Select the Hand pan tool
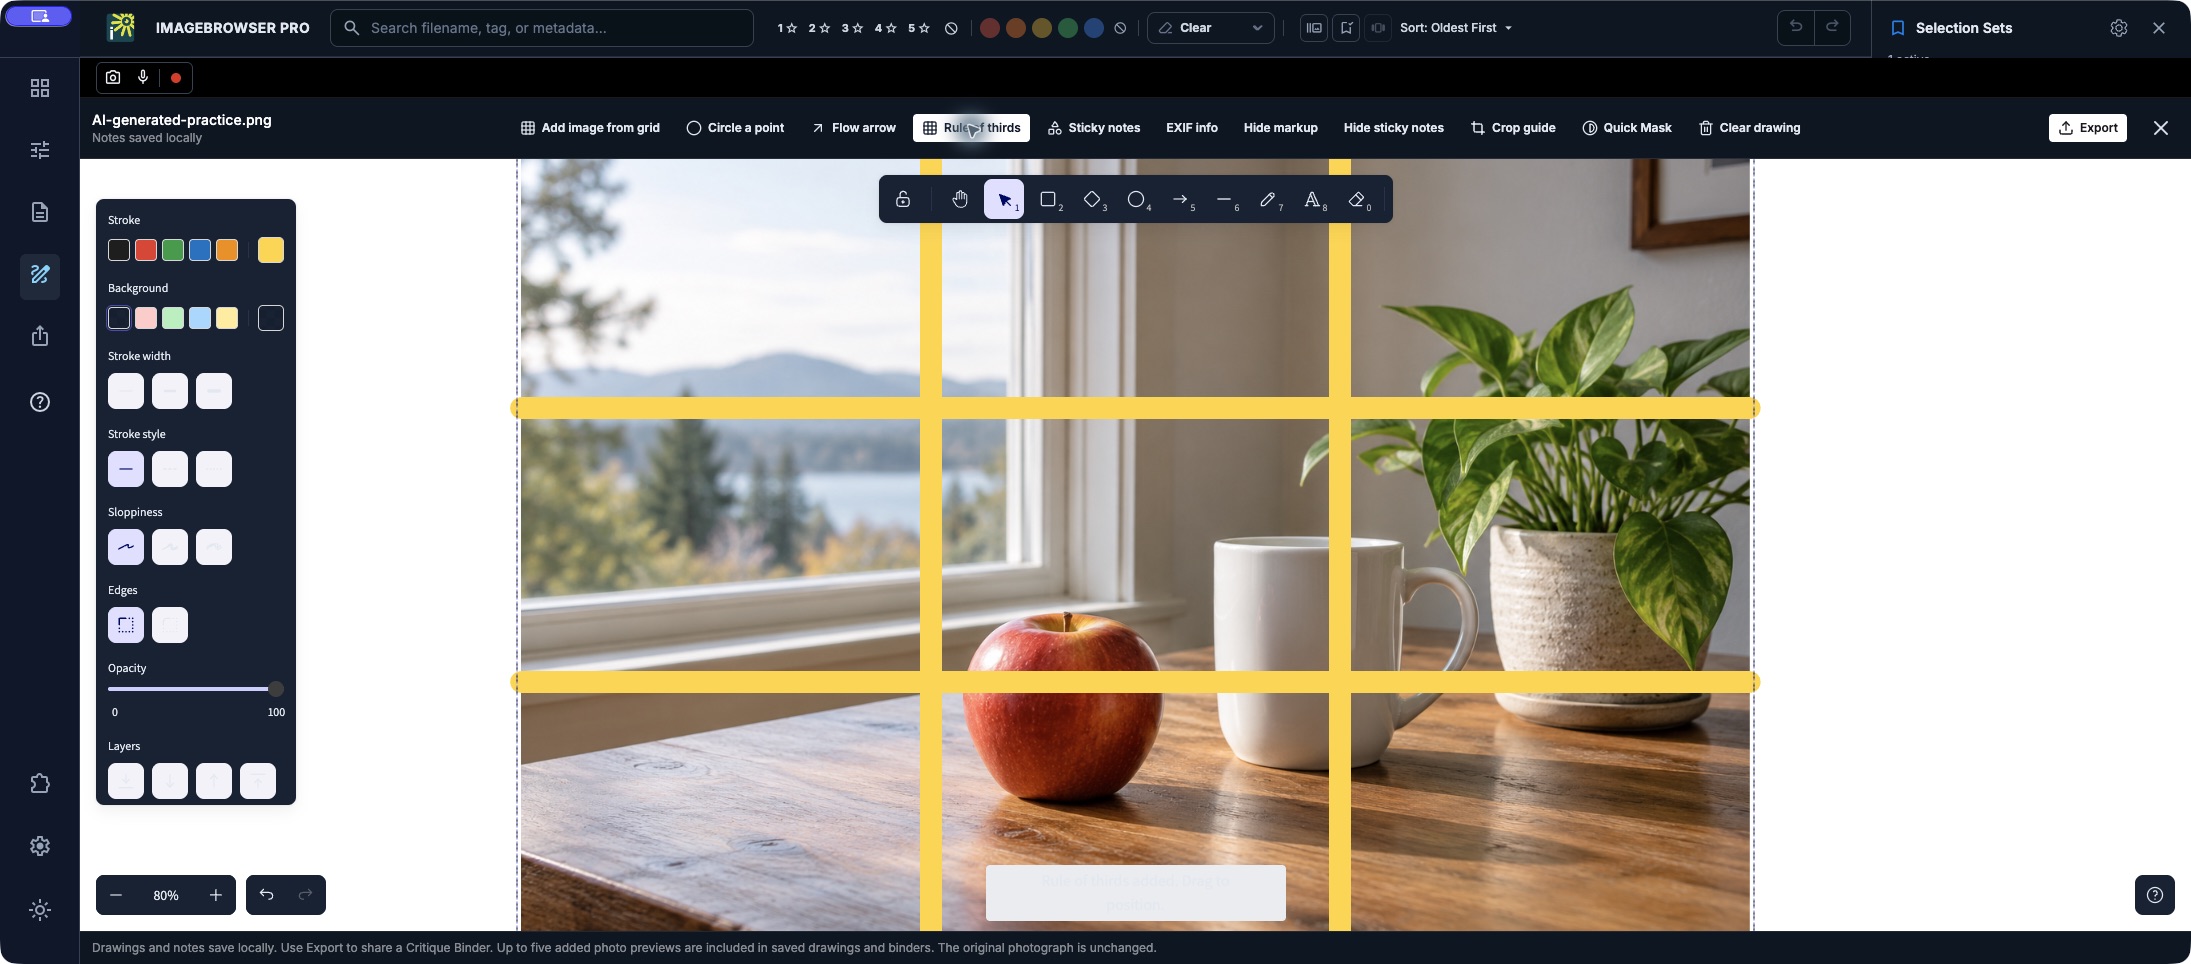This screenshot has width=2191, height=964. 960,199
